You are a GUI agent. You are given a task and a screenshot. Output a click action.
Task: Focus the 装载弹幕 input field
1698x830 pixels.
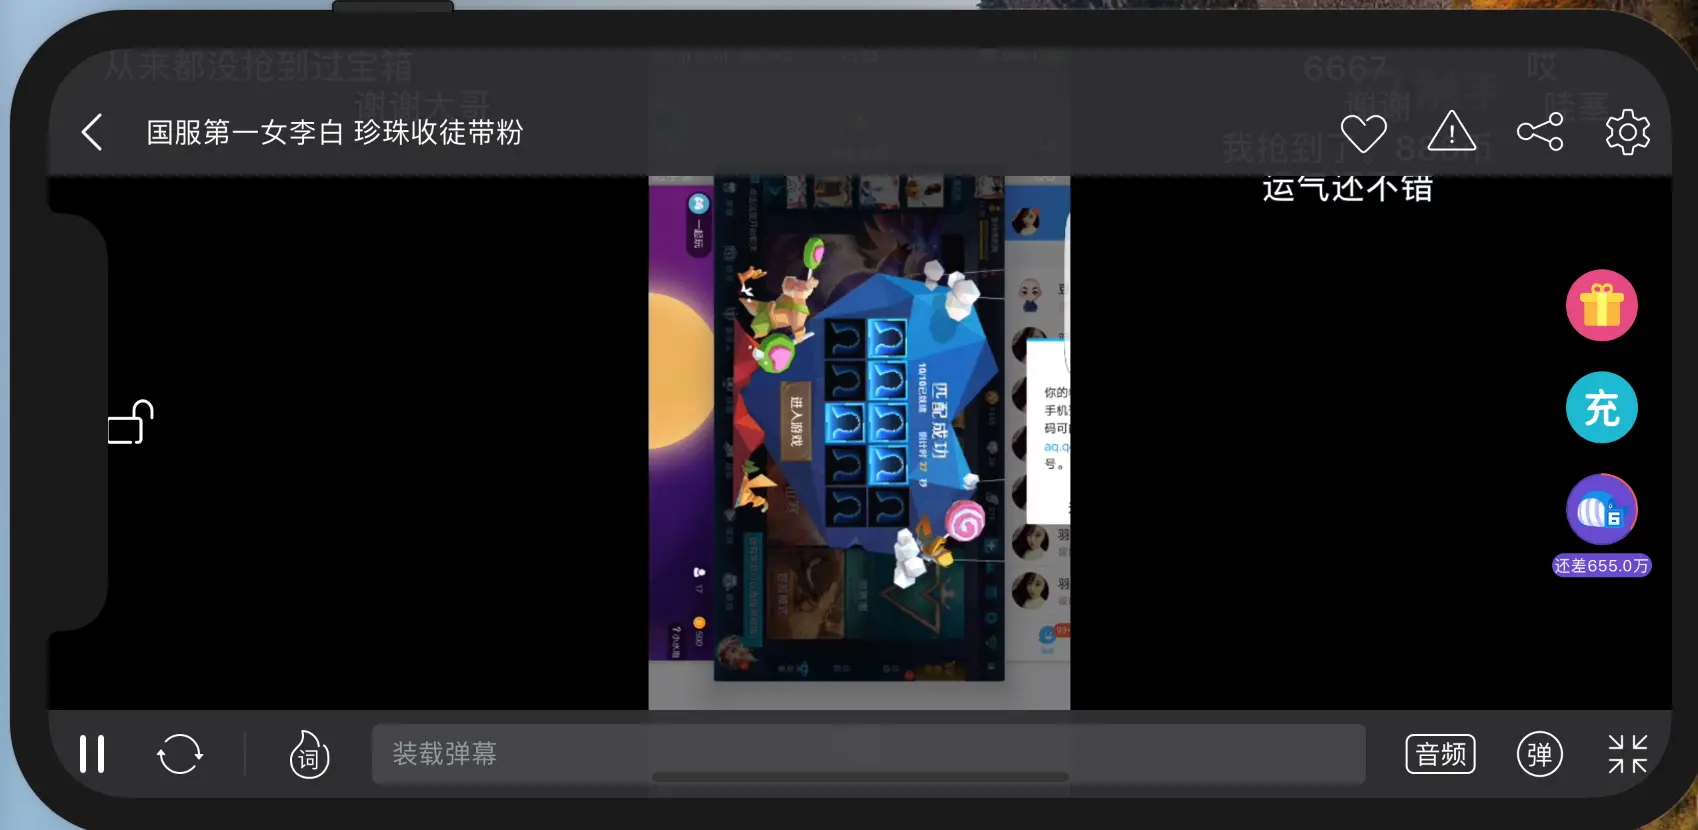point(868,754)
